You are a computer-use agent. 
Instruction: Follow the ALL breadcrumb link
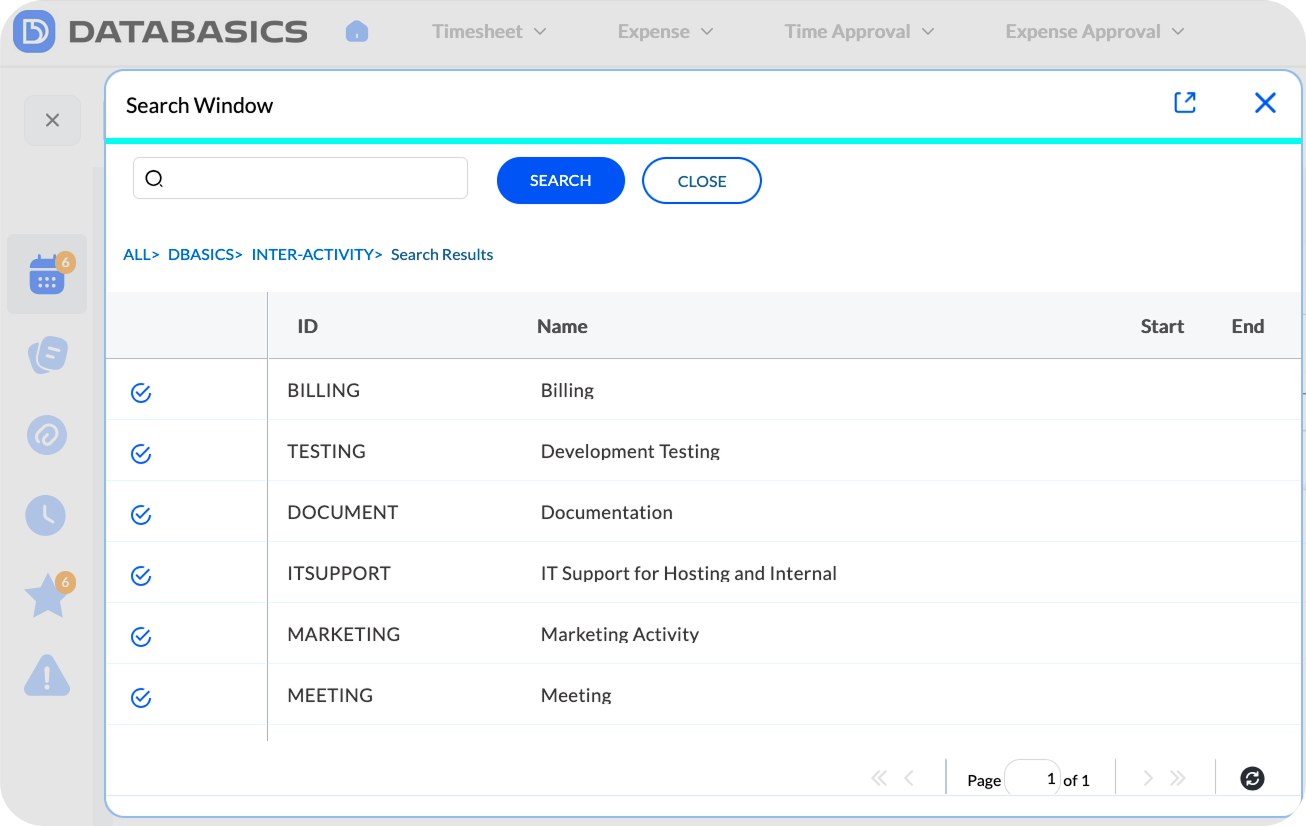pos(141,254)
